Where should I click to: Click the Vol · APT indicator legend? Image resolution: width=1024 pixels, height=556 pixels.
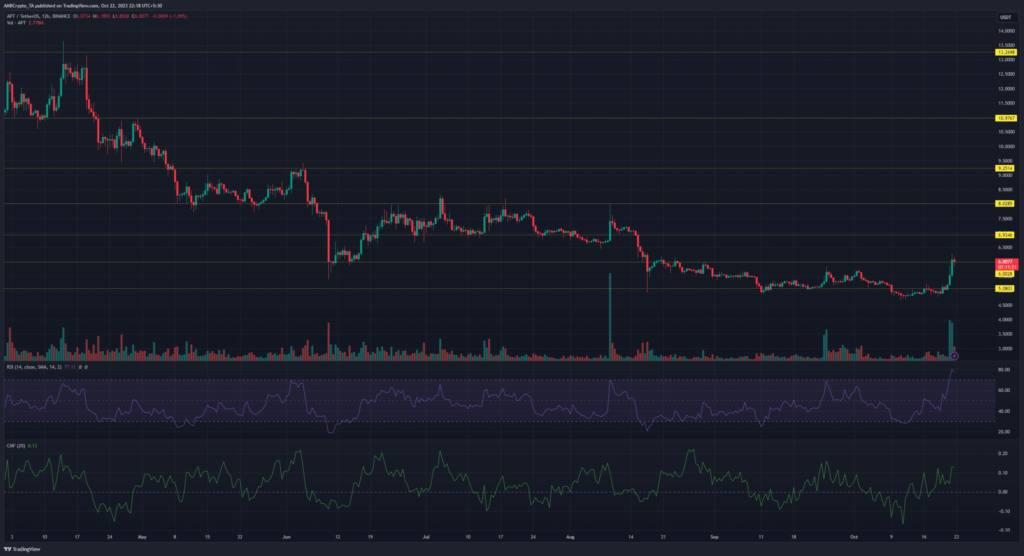click(22, 25)
